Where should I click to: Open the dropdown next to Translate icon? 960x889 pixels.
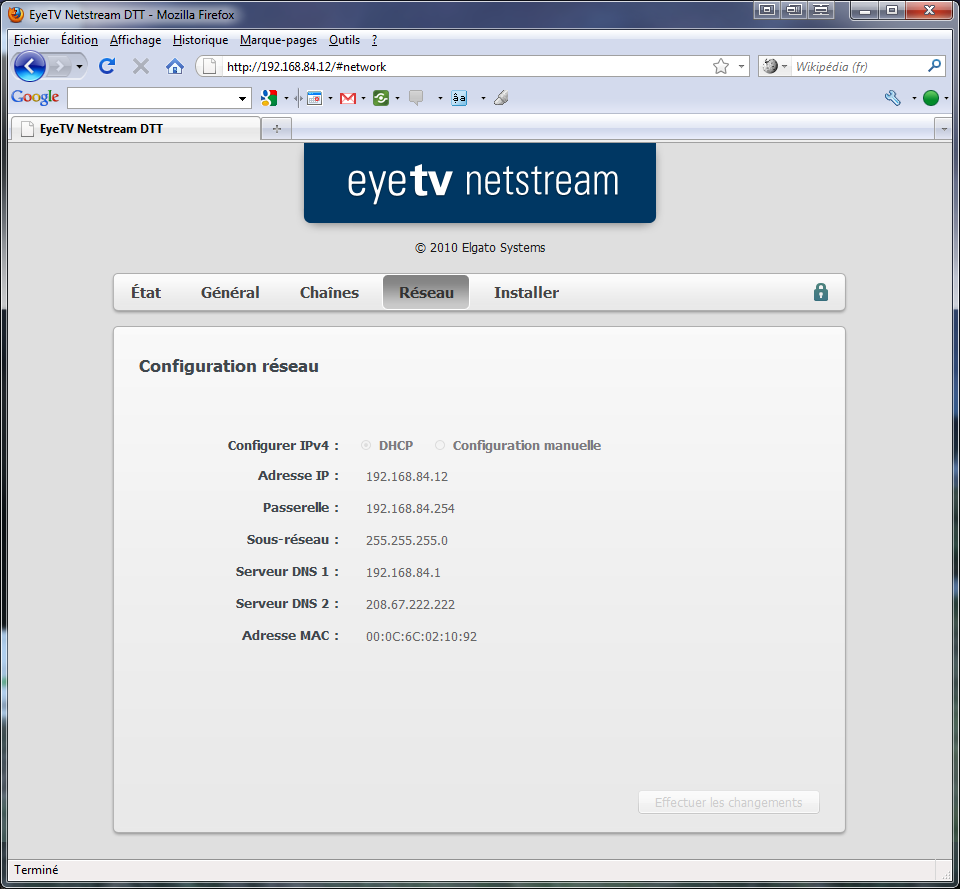tap(483, 98)
